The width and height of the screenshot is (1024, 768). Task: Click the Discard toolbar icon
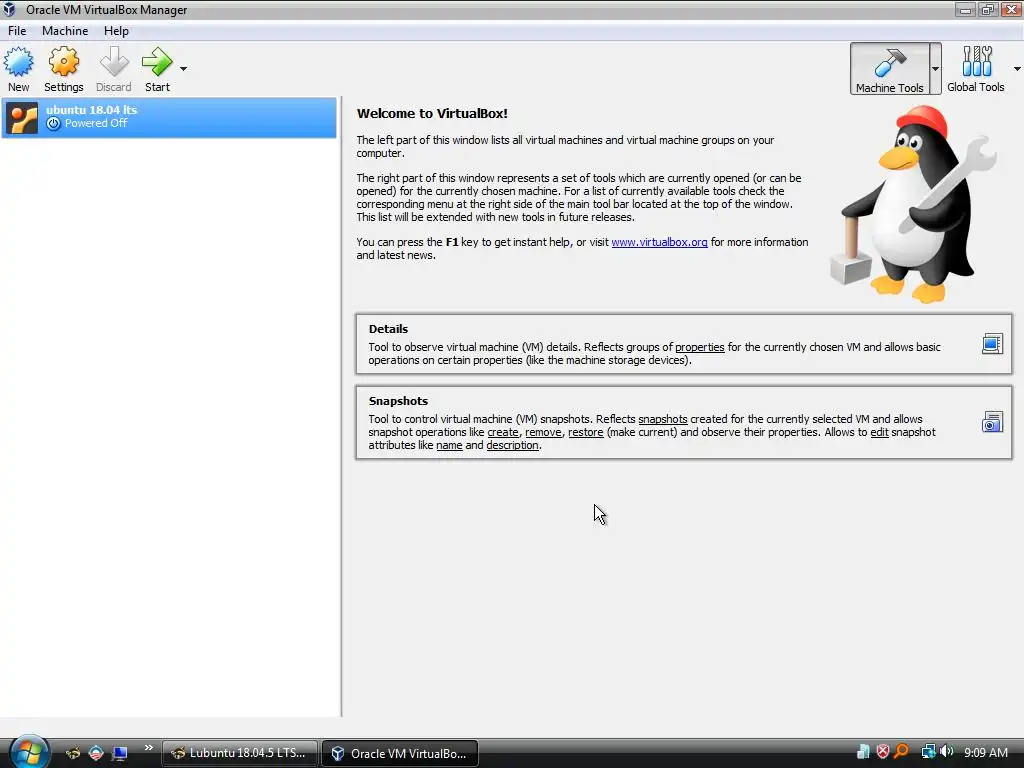point(114,69)
